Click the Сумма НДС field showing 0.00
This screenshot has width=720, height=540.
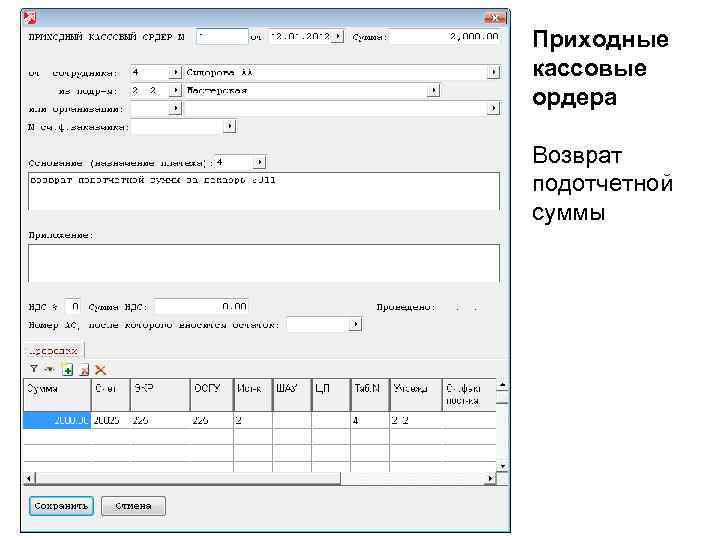pos(201,306)
